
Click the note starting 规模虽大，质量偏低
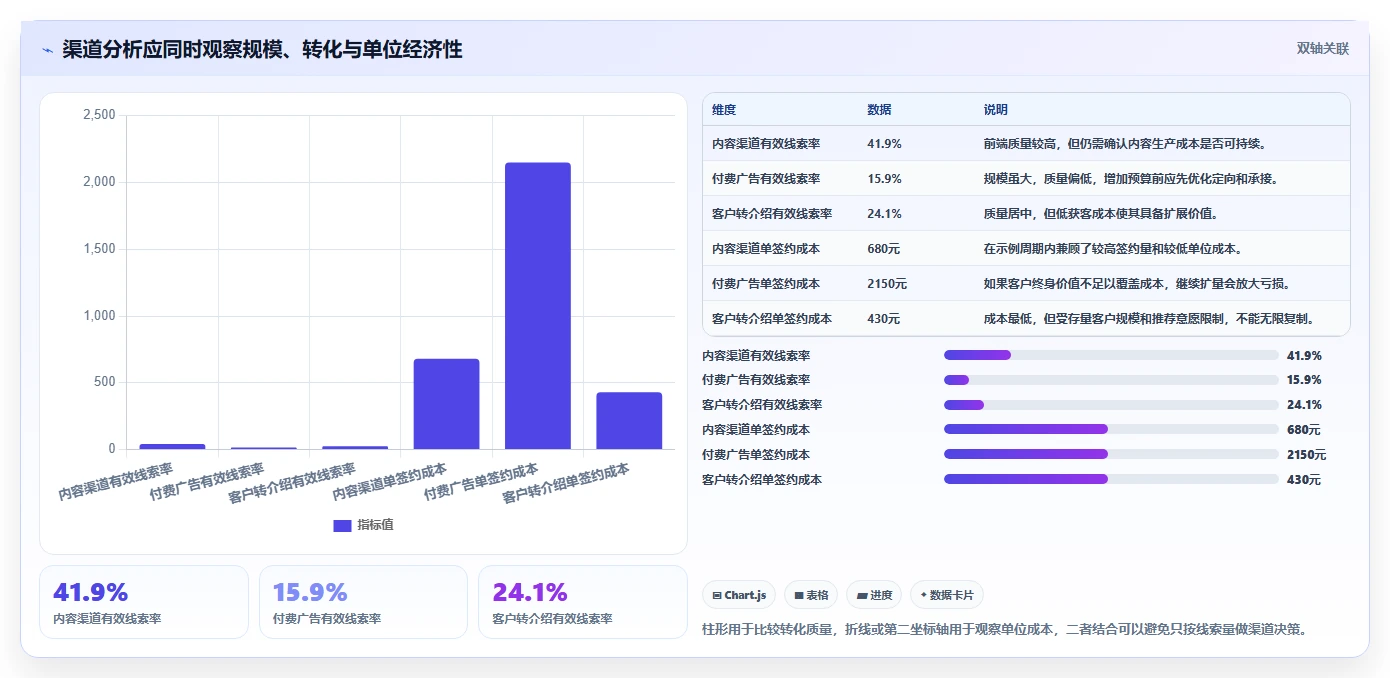(x=1131, y=179)
